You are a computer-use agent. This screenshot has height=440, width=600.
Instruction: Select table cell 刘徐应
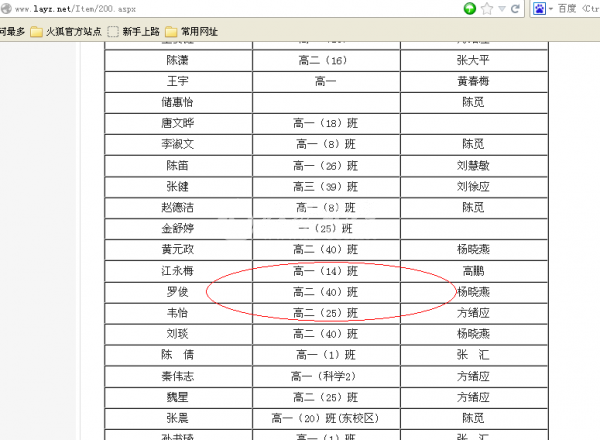tap(473, 186)
